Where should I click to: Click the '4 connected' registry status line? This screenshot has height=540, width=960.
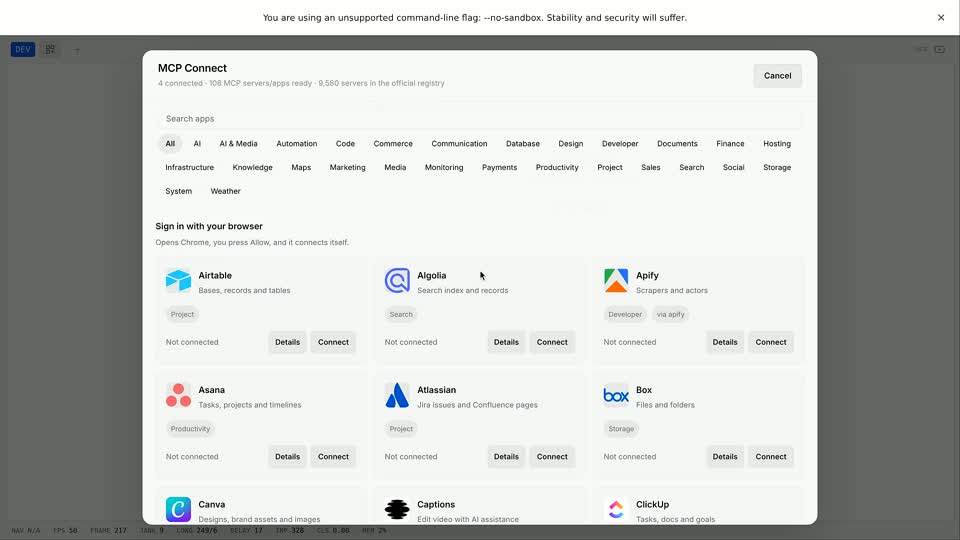pos(301,83)
